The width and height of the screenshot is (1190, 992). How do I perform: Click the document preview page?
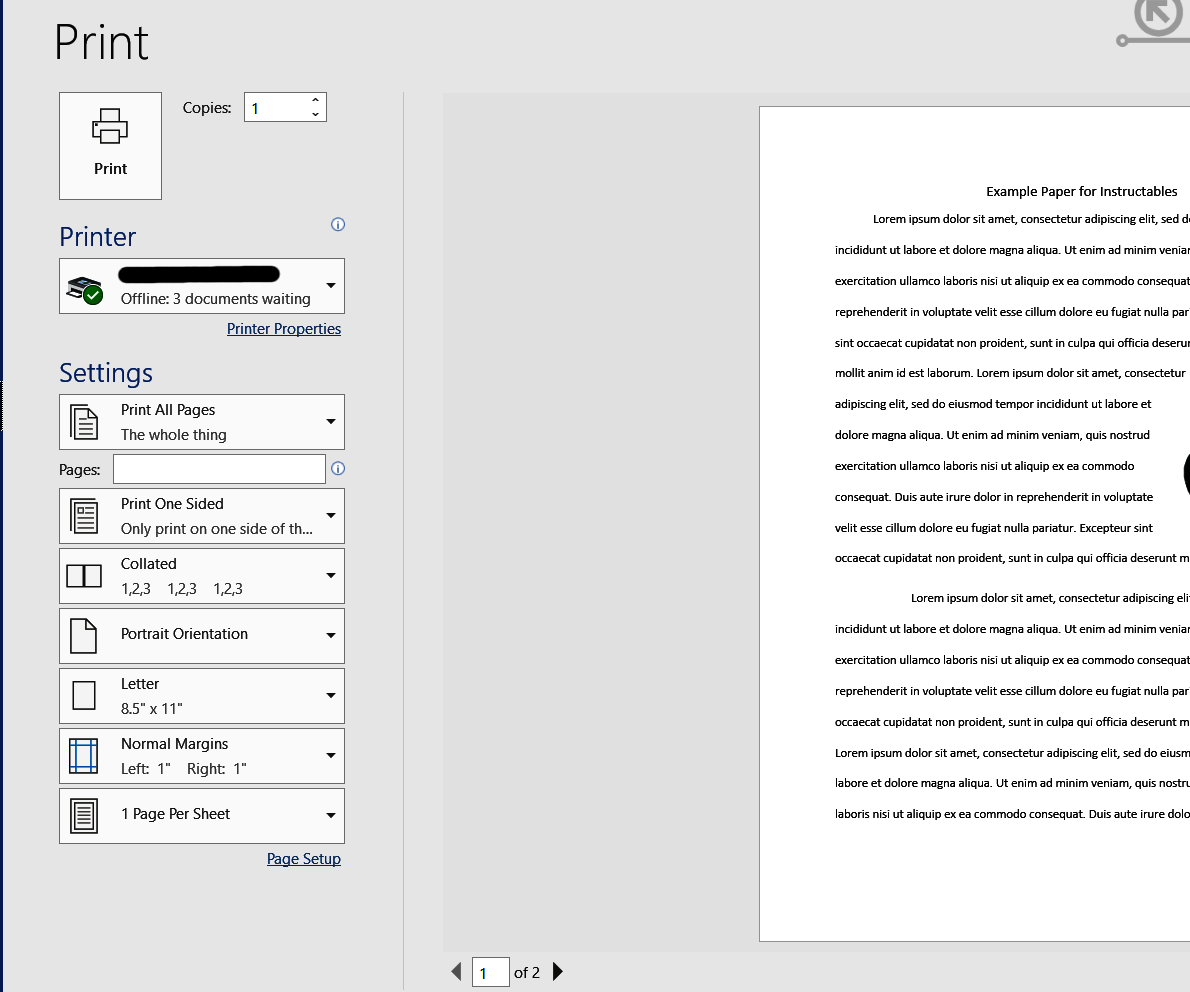coord(974,524)
